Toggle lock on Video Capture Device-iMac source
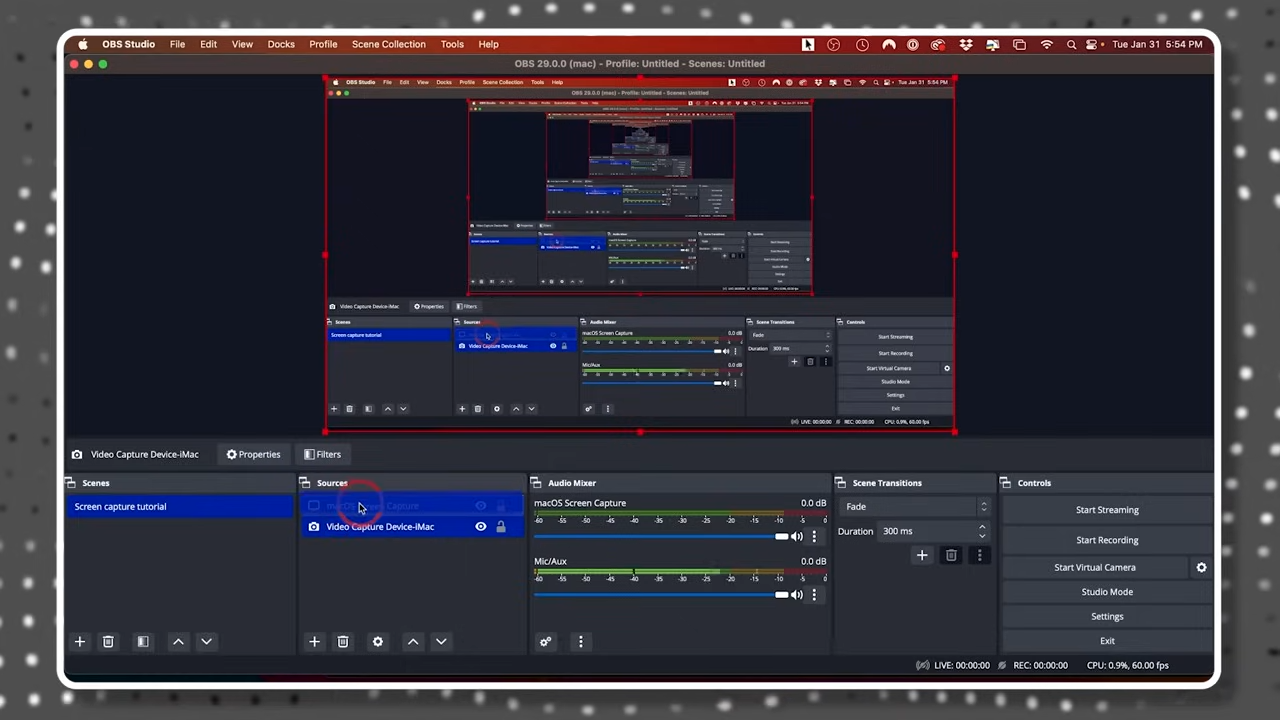The width and height of the screenshot is (1280, 720). pos(501,527)
